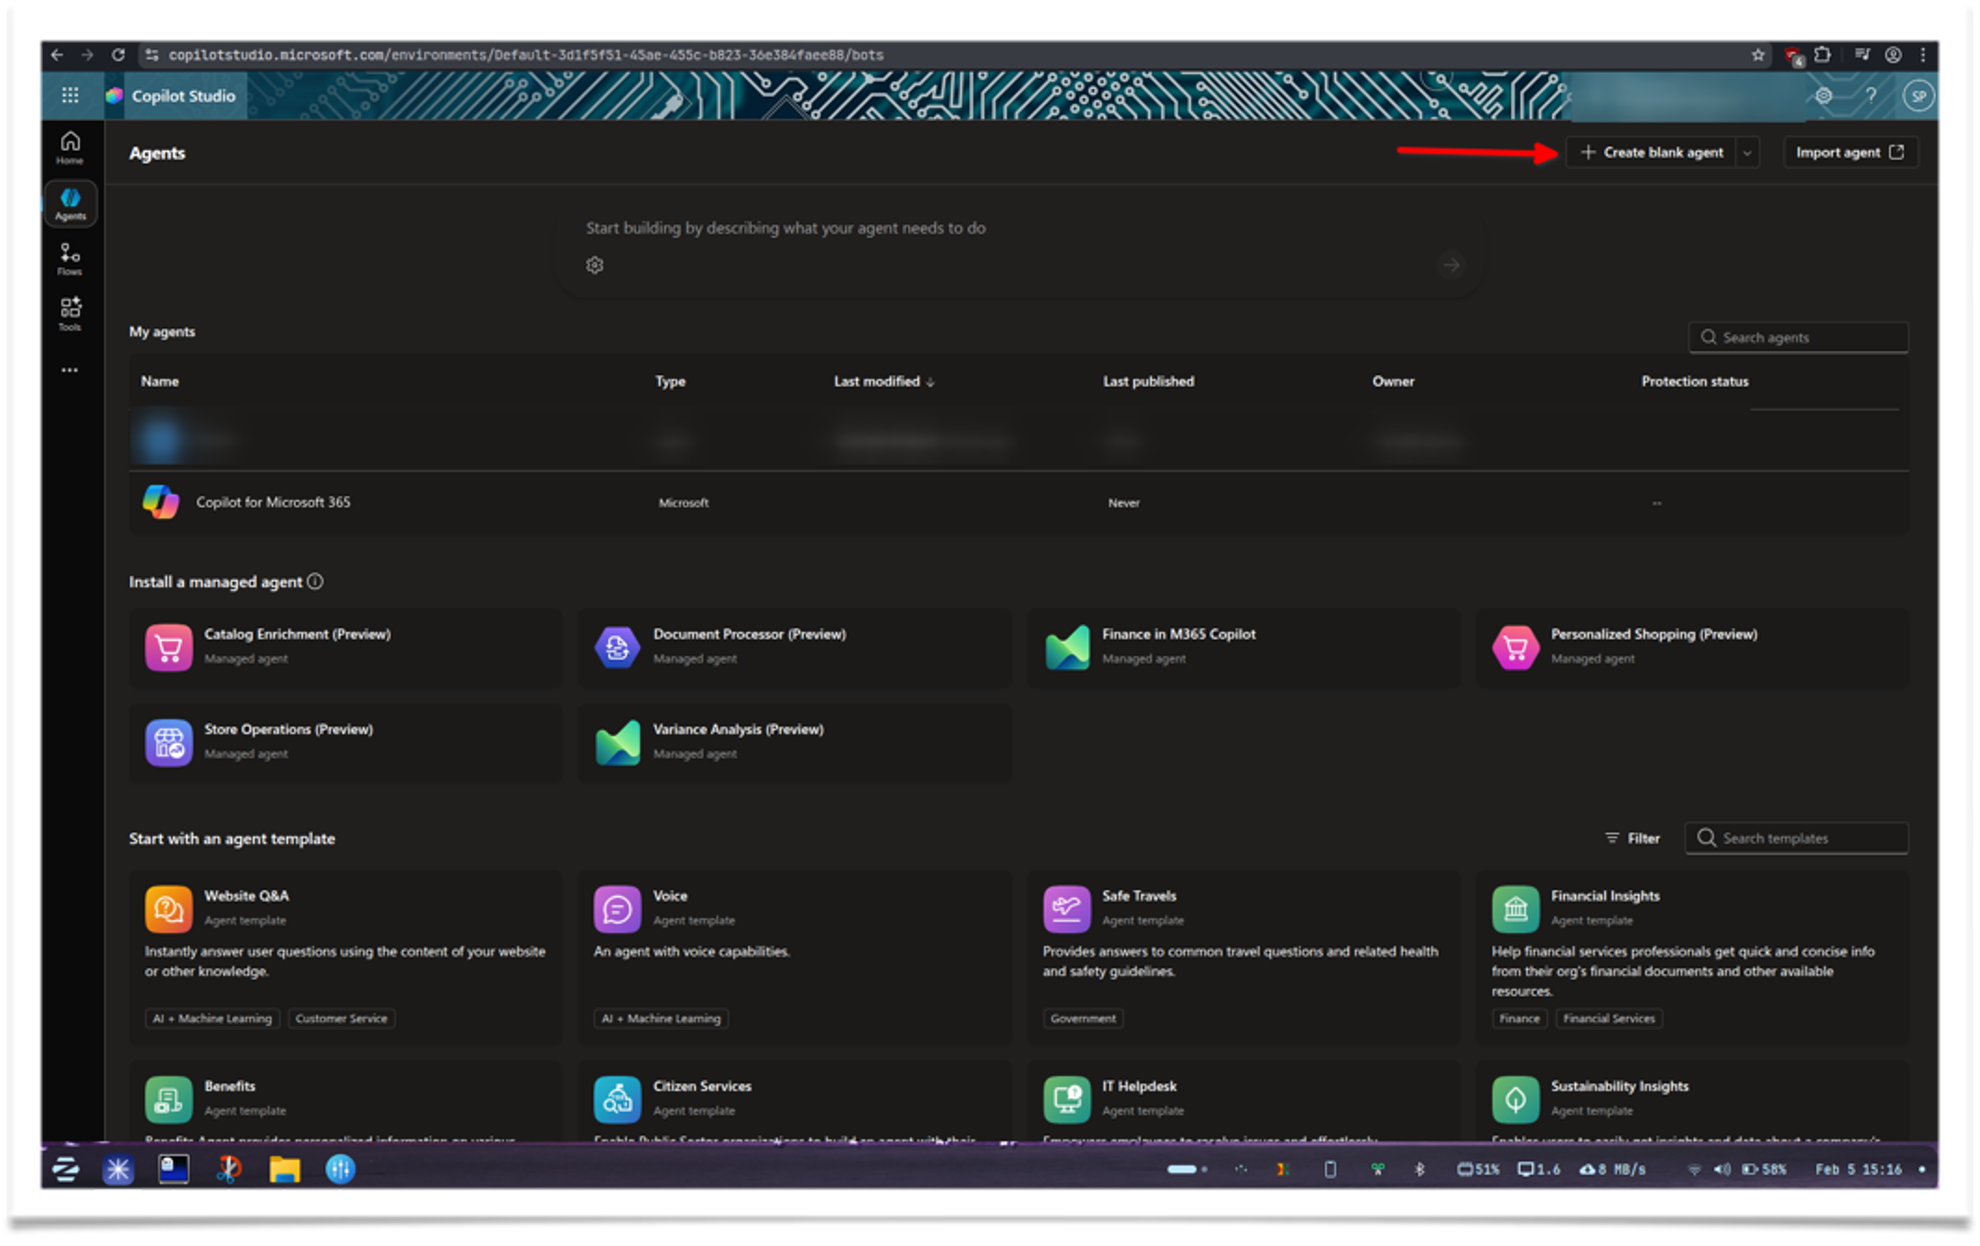Open the agent builder settings gear
The image size is (1980, 1246).
595,264
